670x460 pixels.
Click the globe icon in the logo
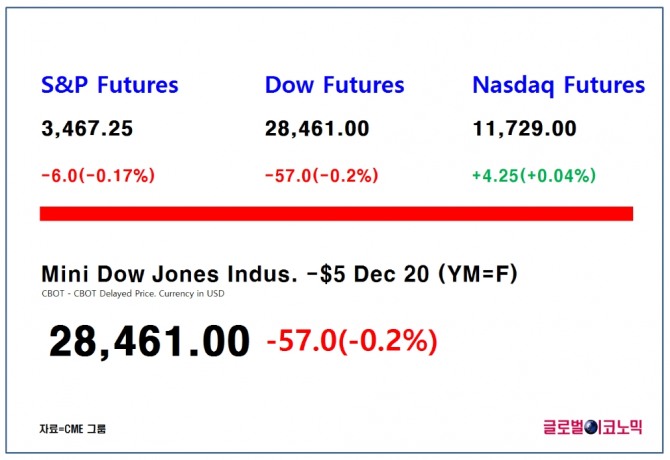coord(590,427)
